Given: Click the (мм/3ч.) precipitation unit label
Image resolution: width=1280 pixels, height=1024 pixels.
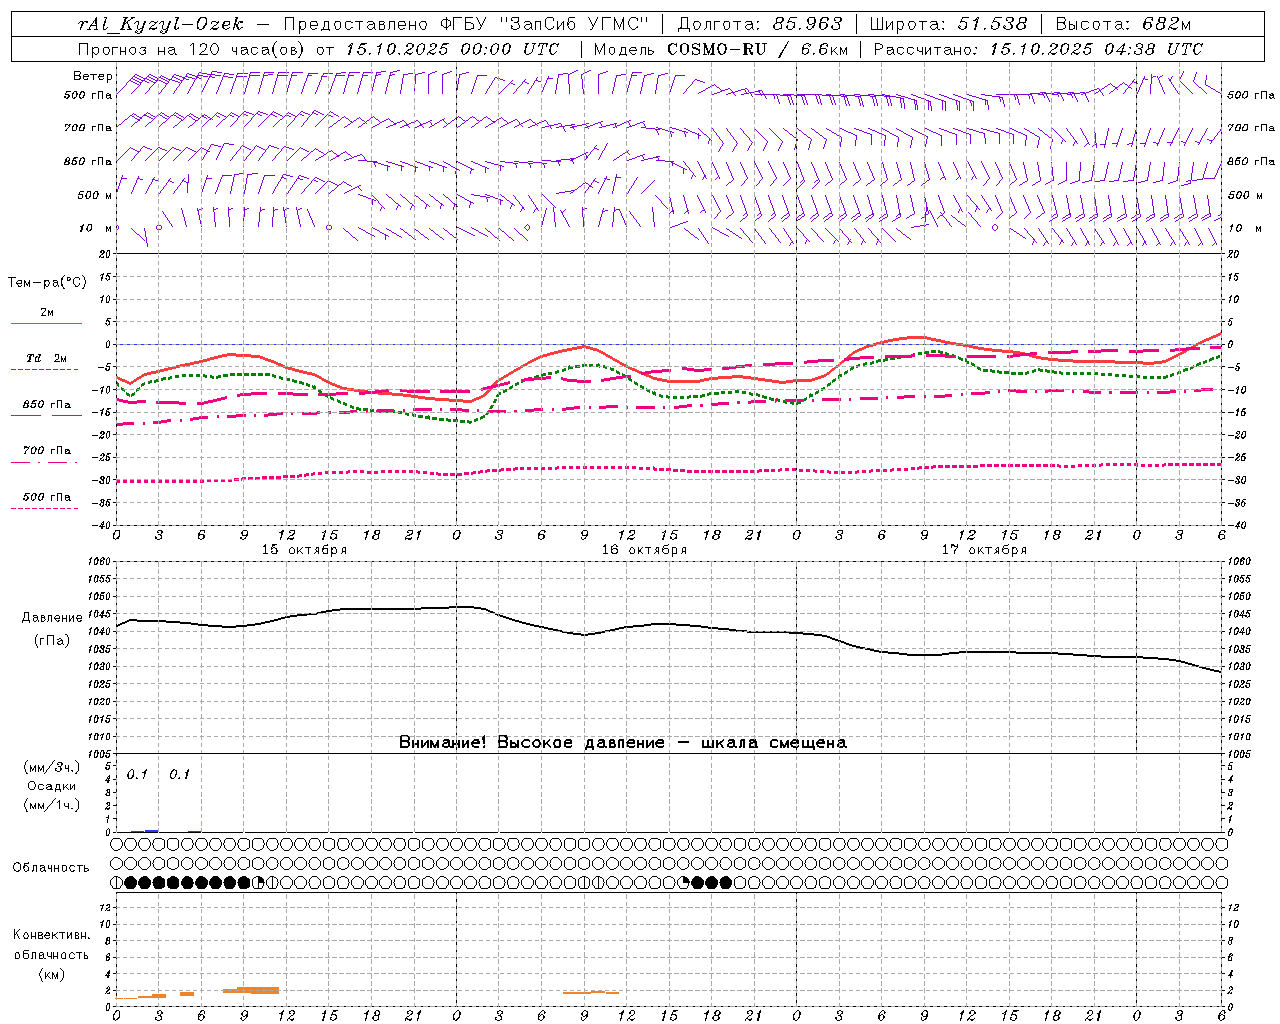Looking at the screenshot, I should [51, 767].
